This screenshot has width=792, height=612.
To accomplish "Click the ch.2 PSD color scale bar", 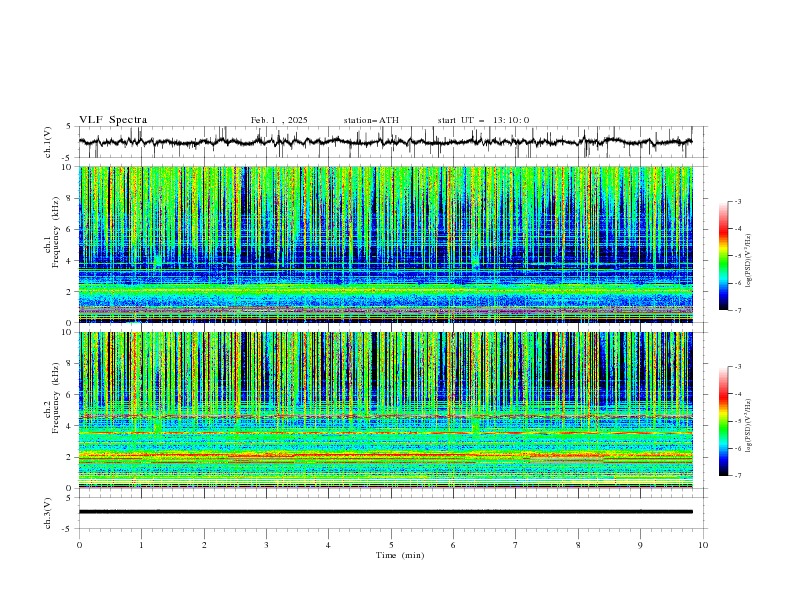I will click(724, 421).
